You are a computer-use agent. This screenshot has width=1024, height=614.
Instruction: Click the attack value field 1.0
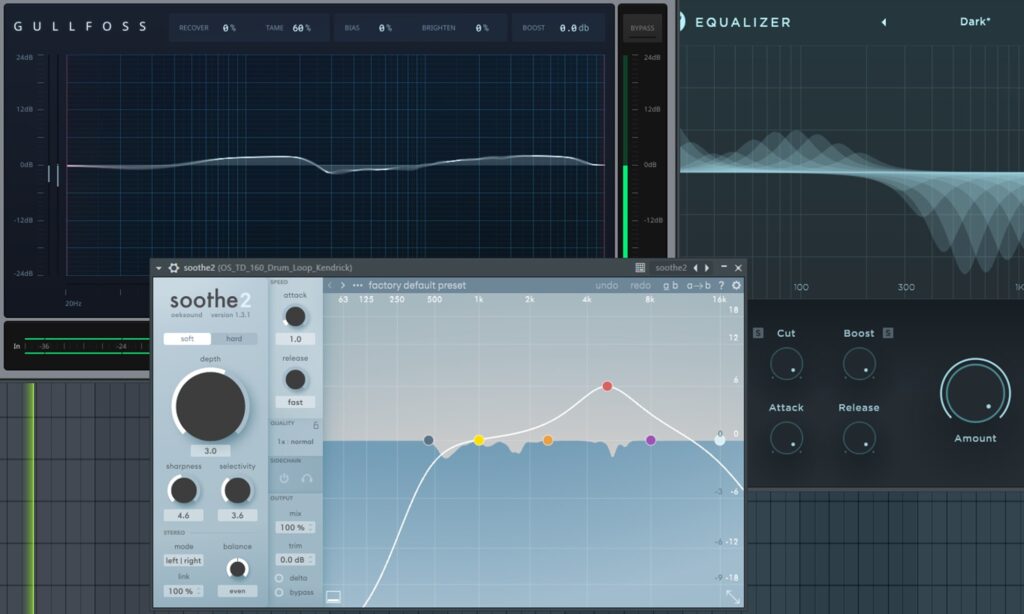click(x=295, y=339)
